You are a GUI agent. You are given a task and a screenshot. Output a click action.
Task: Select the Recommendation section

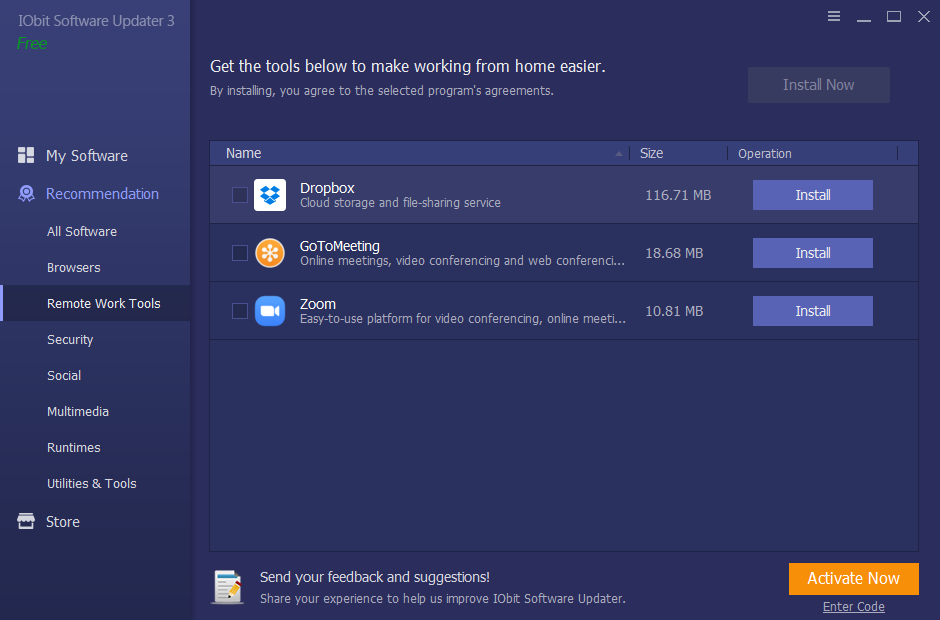(103, 194)
